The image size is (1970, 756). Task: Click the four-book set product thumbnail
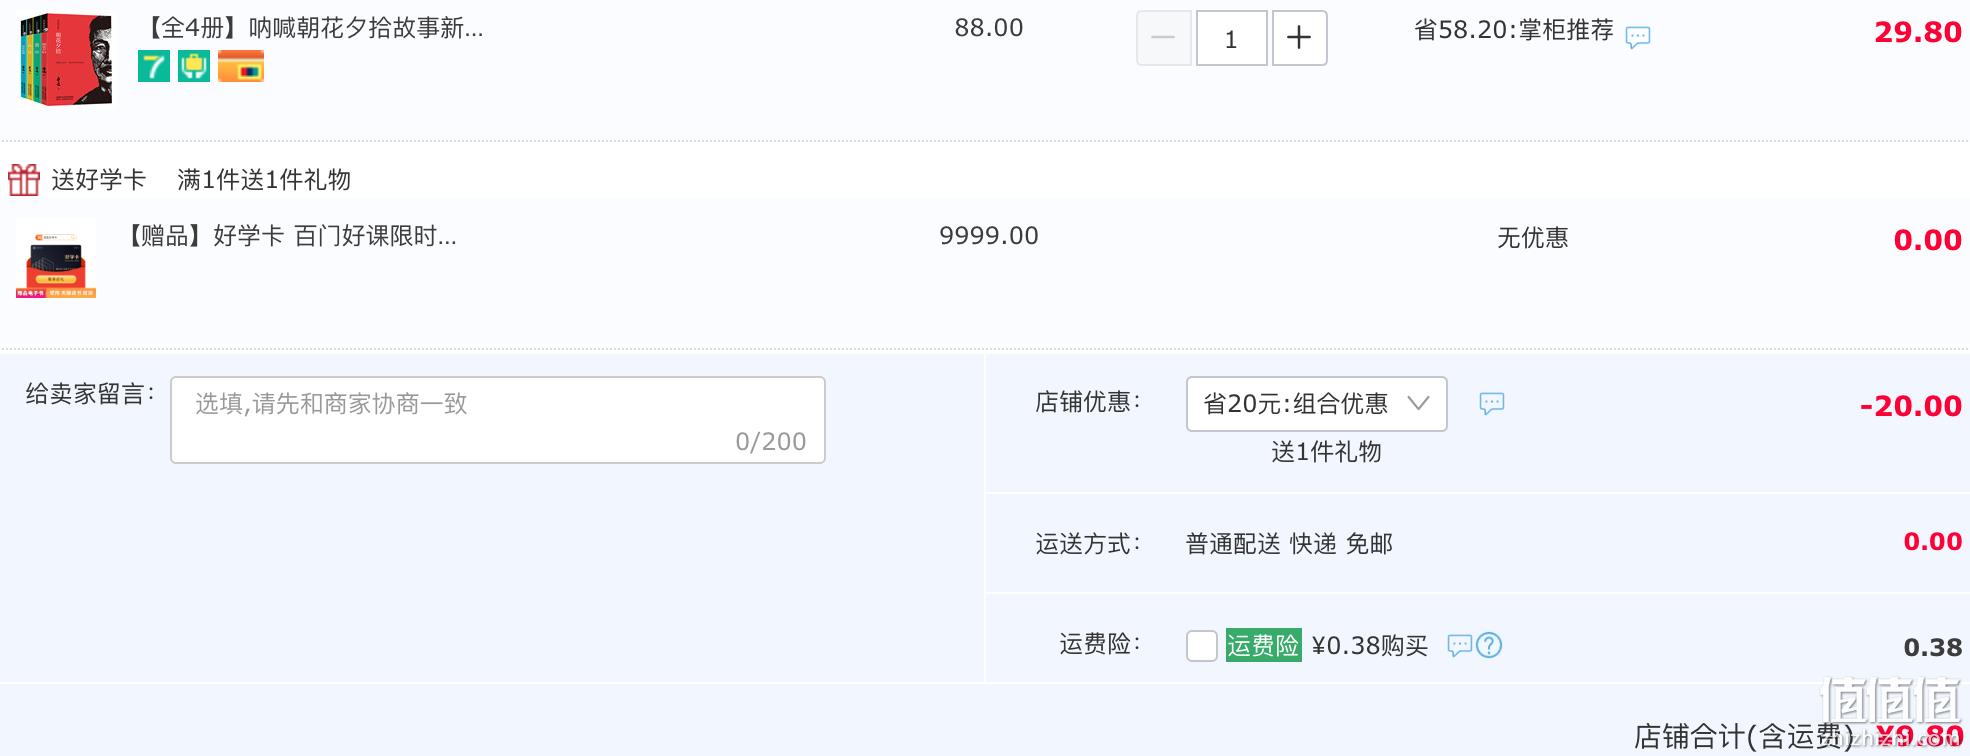coord(66,59)
